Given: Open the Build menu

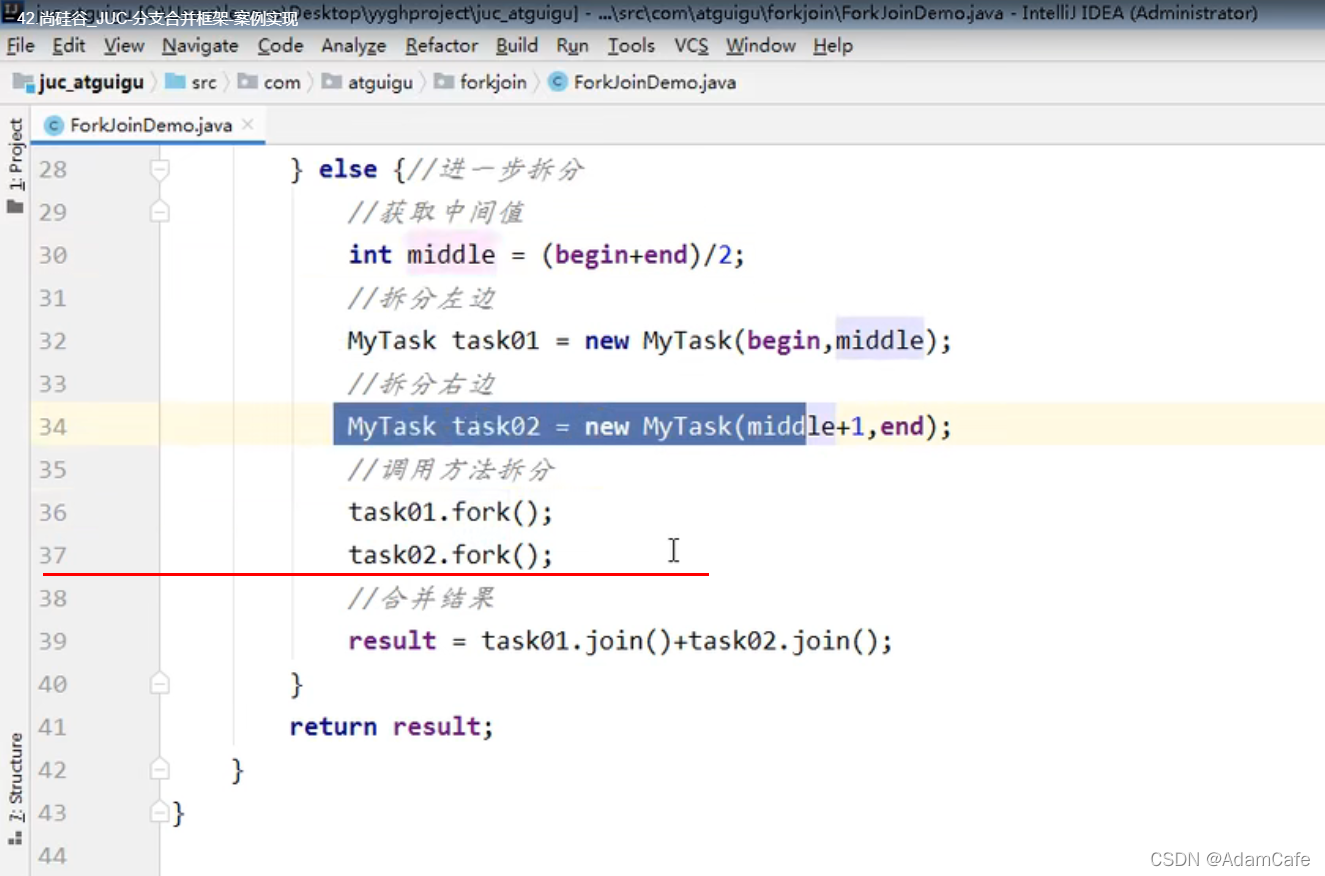Looking at the screenshot, I should pyautogui.click(x=517, y=46).
